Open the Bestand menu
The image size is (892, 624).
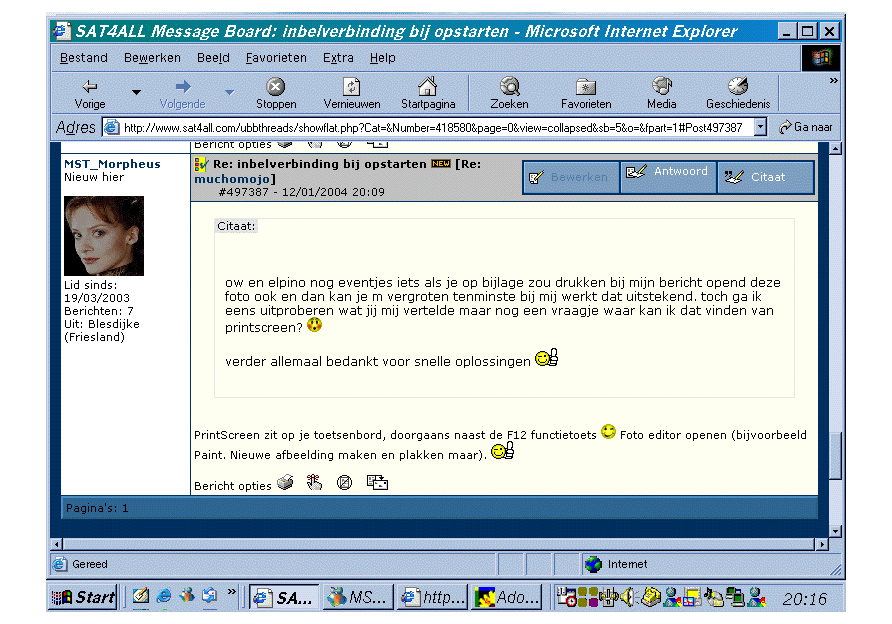pos(84,58)
